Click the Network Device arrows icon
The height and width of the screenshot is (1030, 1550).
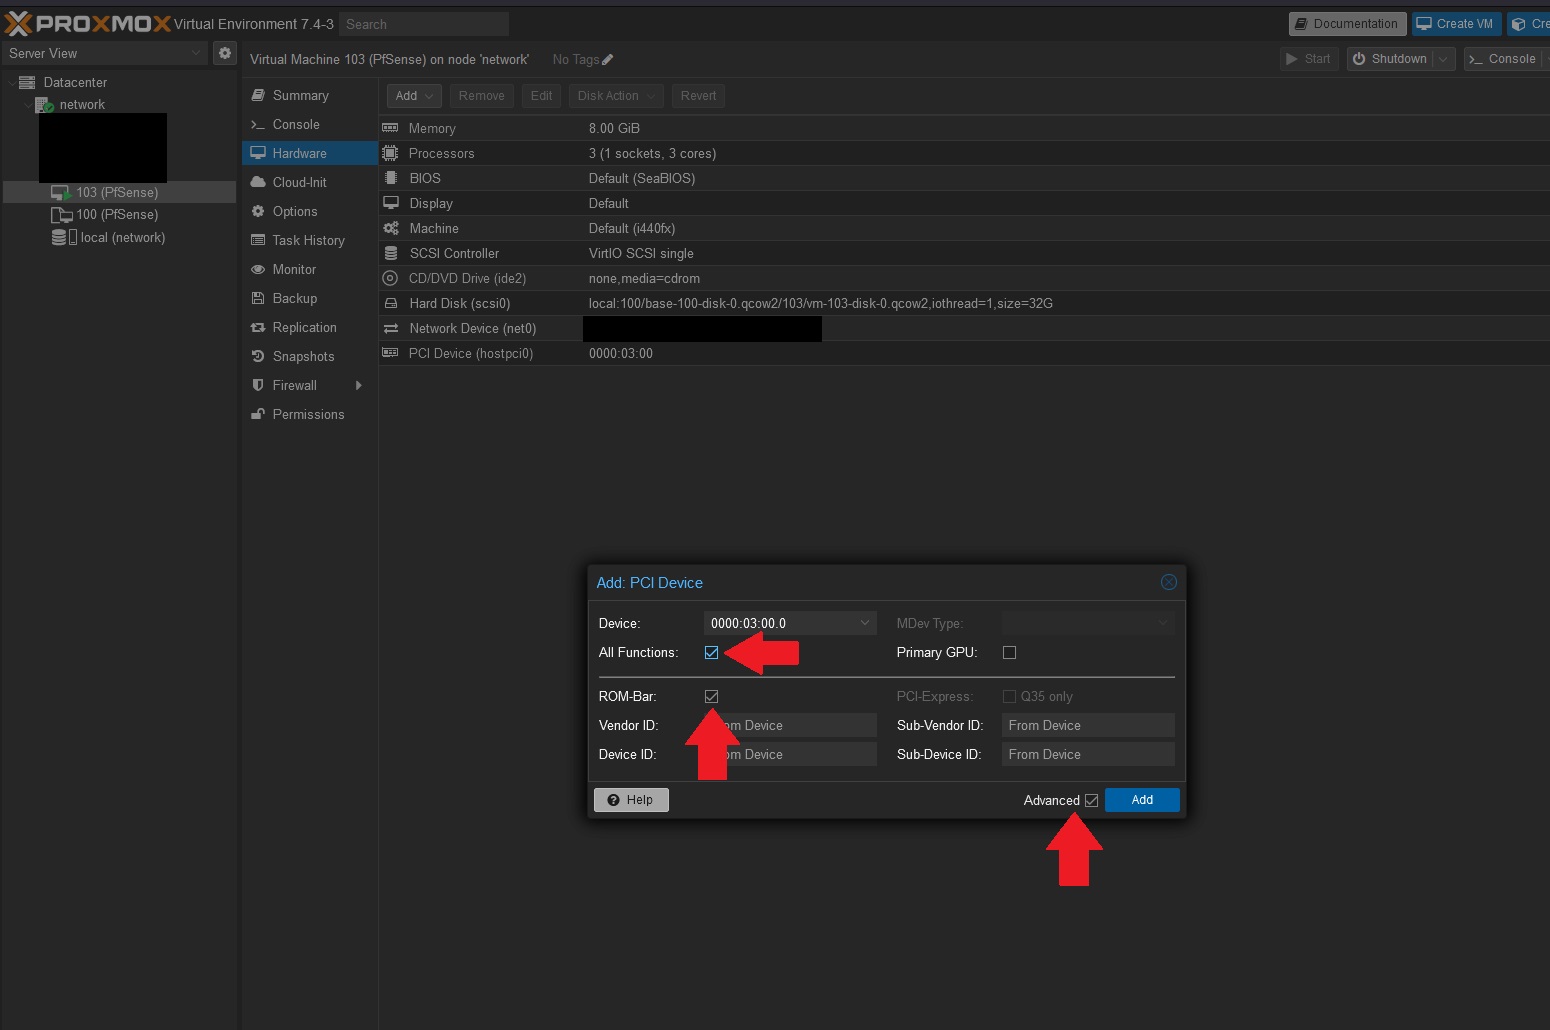390,328
